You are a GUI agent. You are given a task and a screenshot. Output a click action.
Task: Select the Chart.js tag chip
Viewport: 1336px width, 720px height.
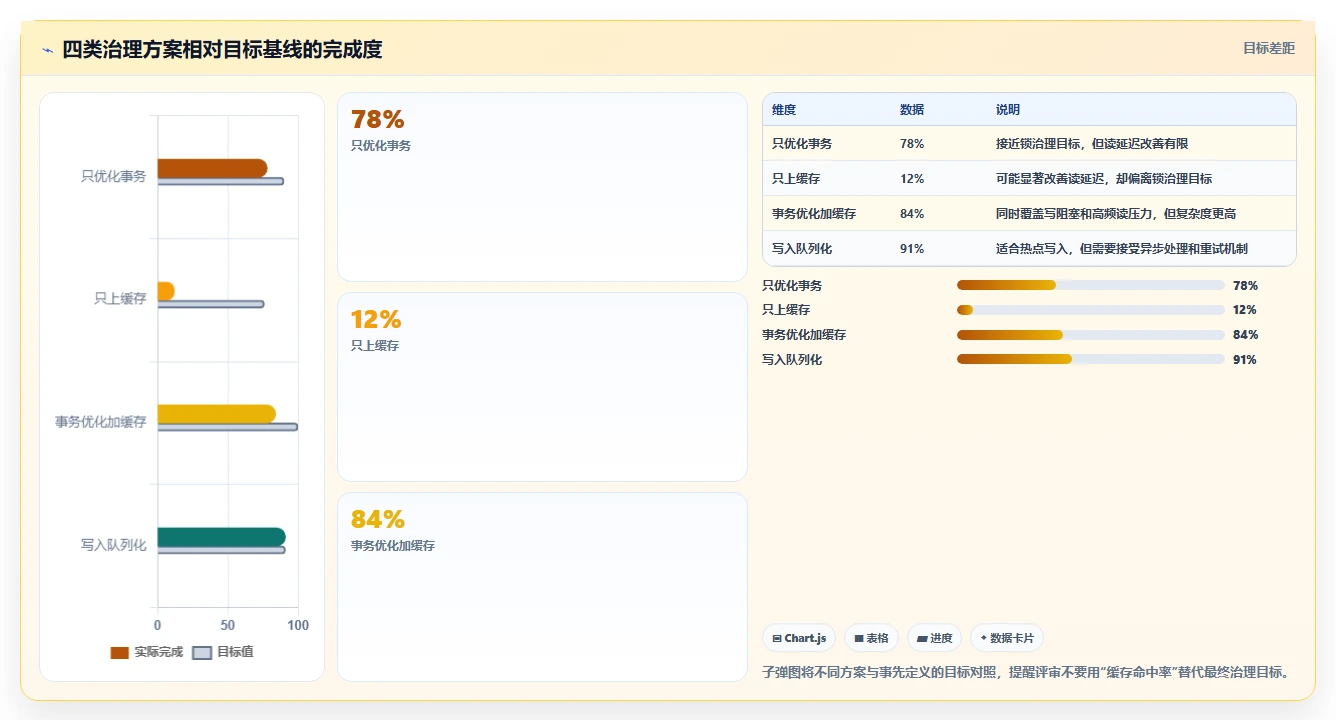[x=800, y=638]
